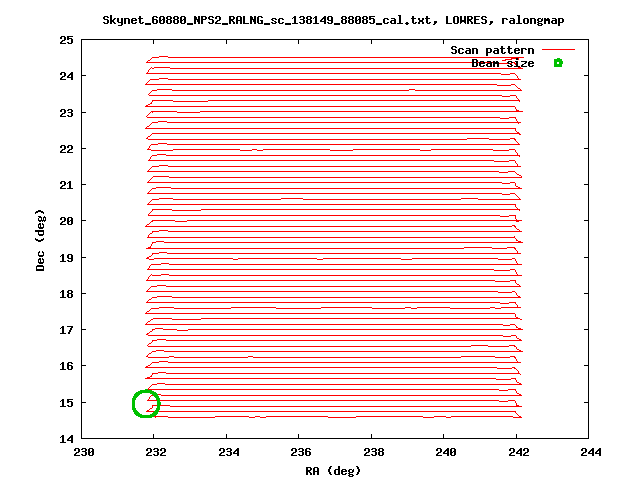Click the y-axis tick label 21
640x480 pixels.
67,185
